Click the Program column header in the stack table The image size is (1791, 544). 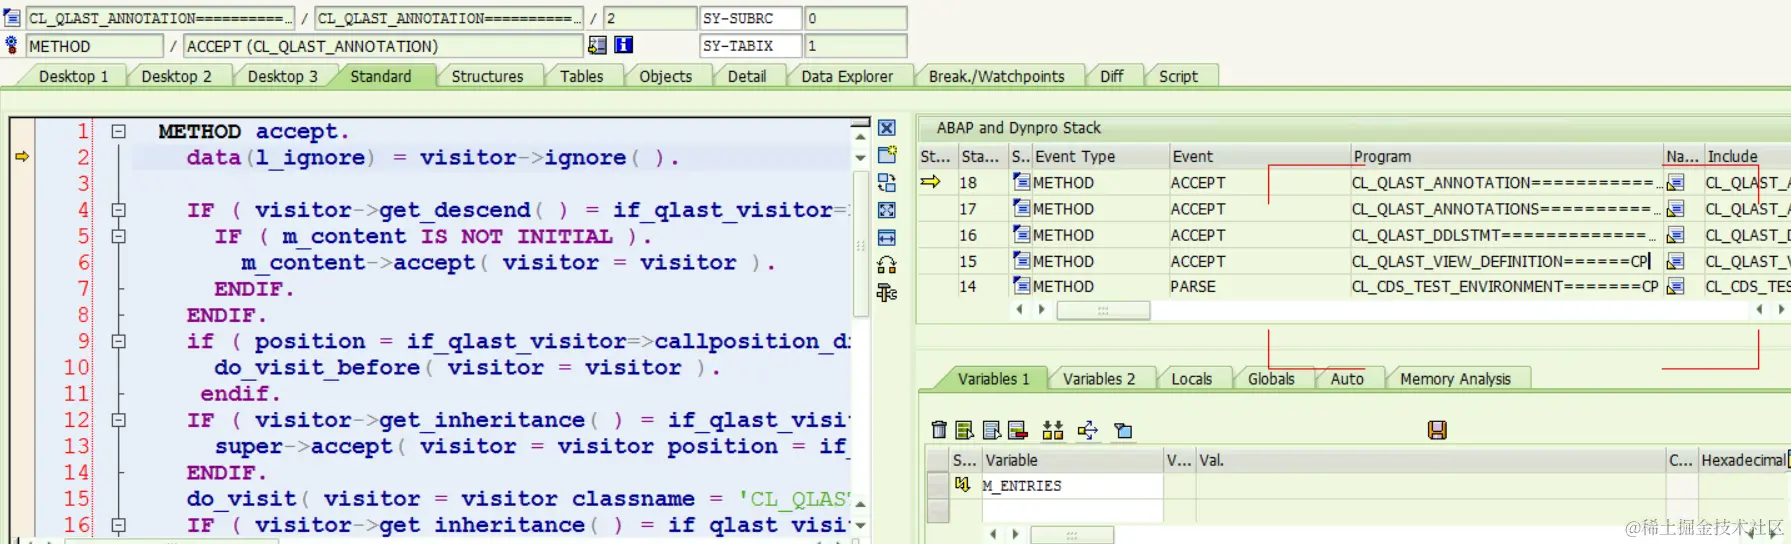pos(1505,156)
